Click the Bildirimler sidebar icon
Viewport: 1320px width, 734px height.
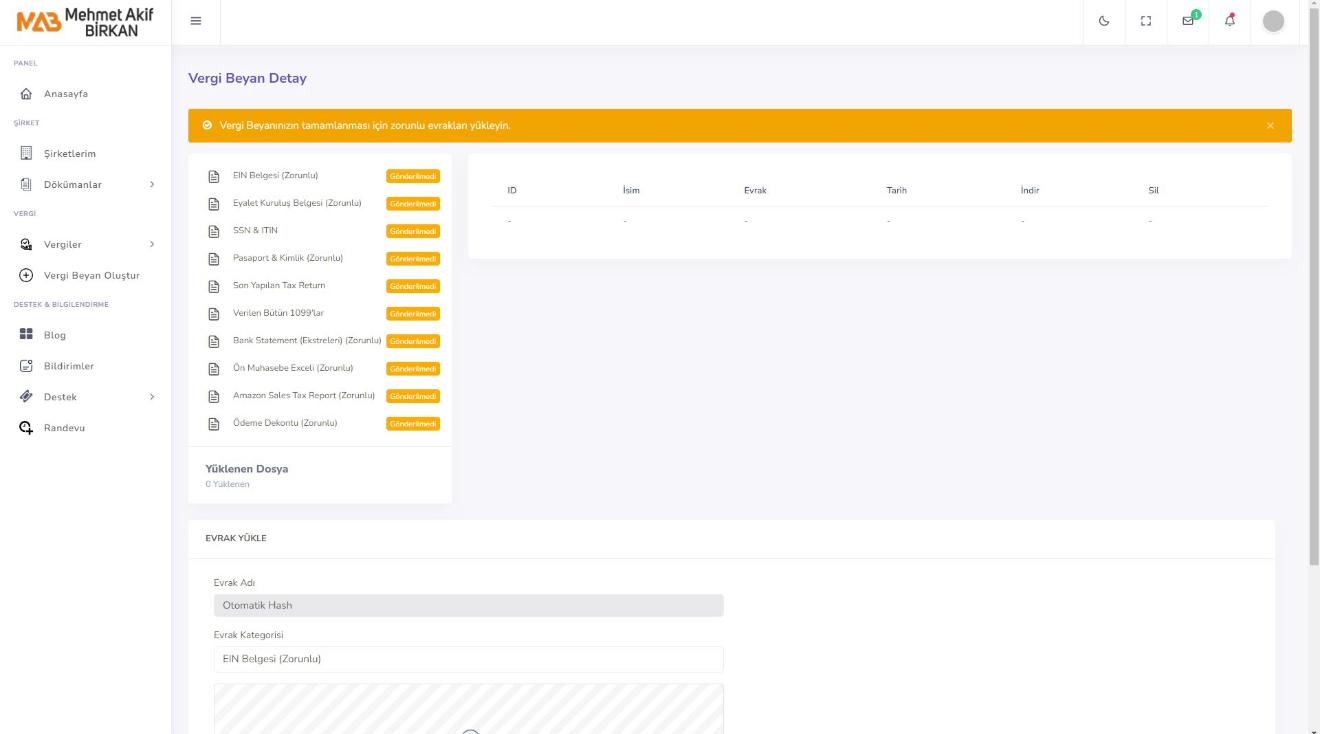27,366
